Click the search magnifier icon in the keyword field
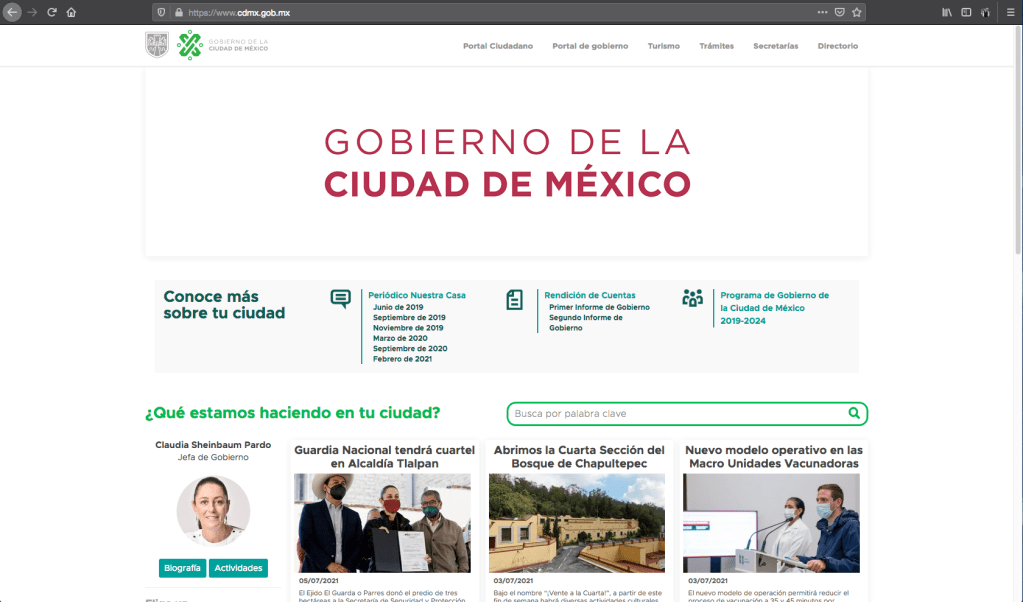 pos(854,413)
